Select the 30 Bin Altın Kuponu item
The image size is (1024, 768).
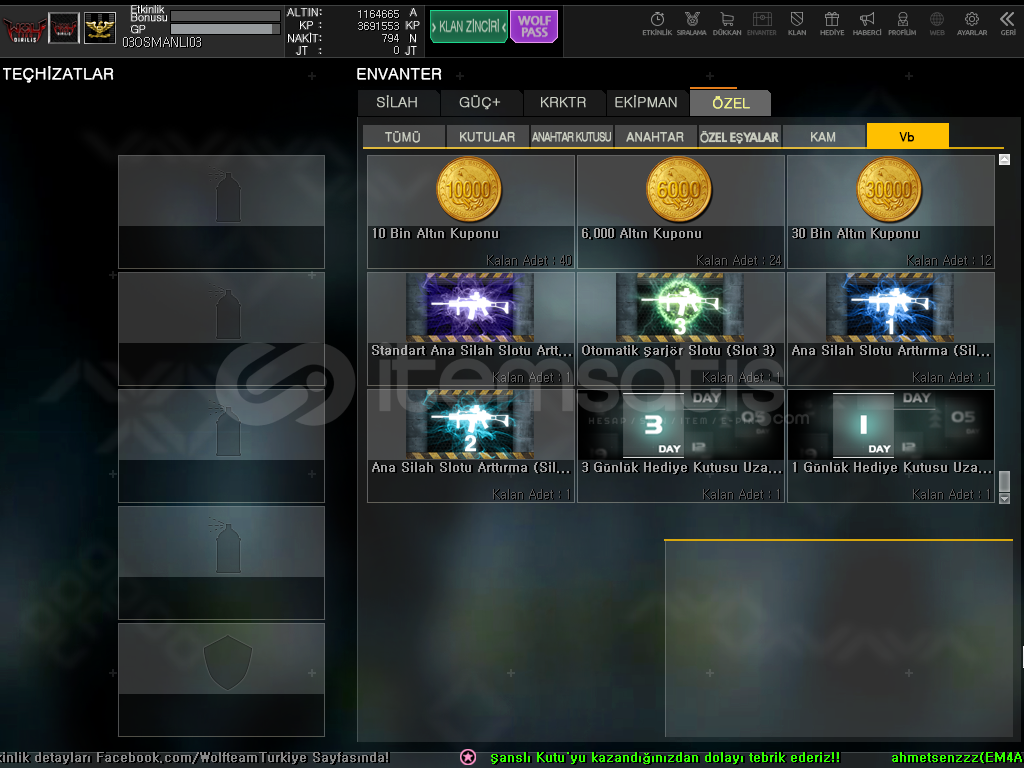click(891, 212)
